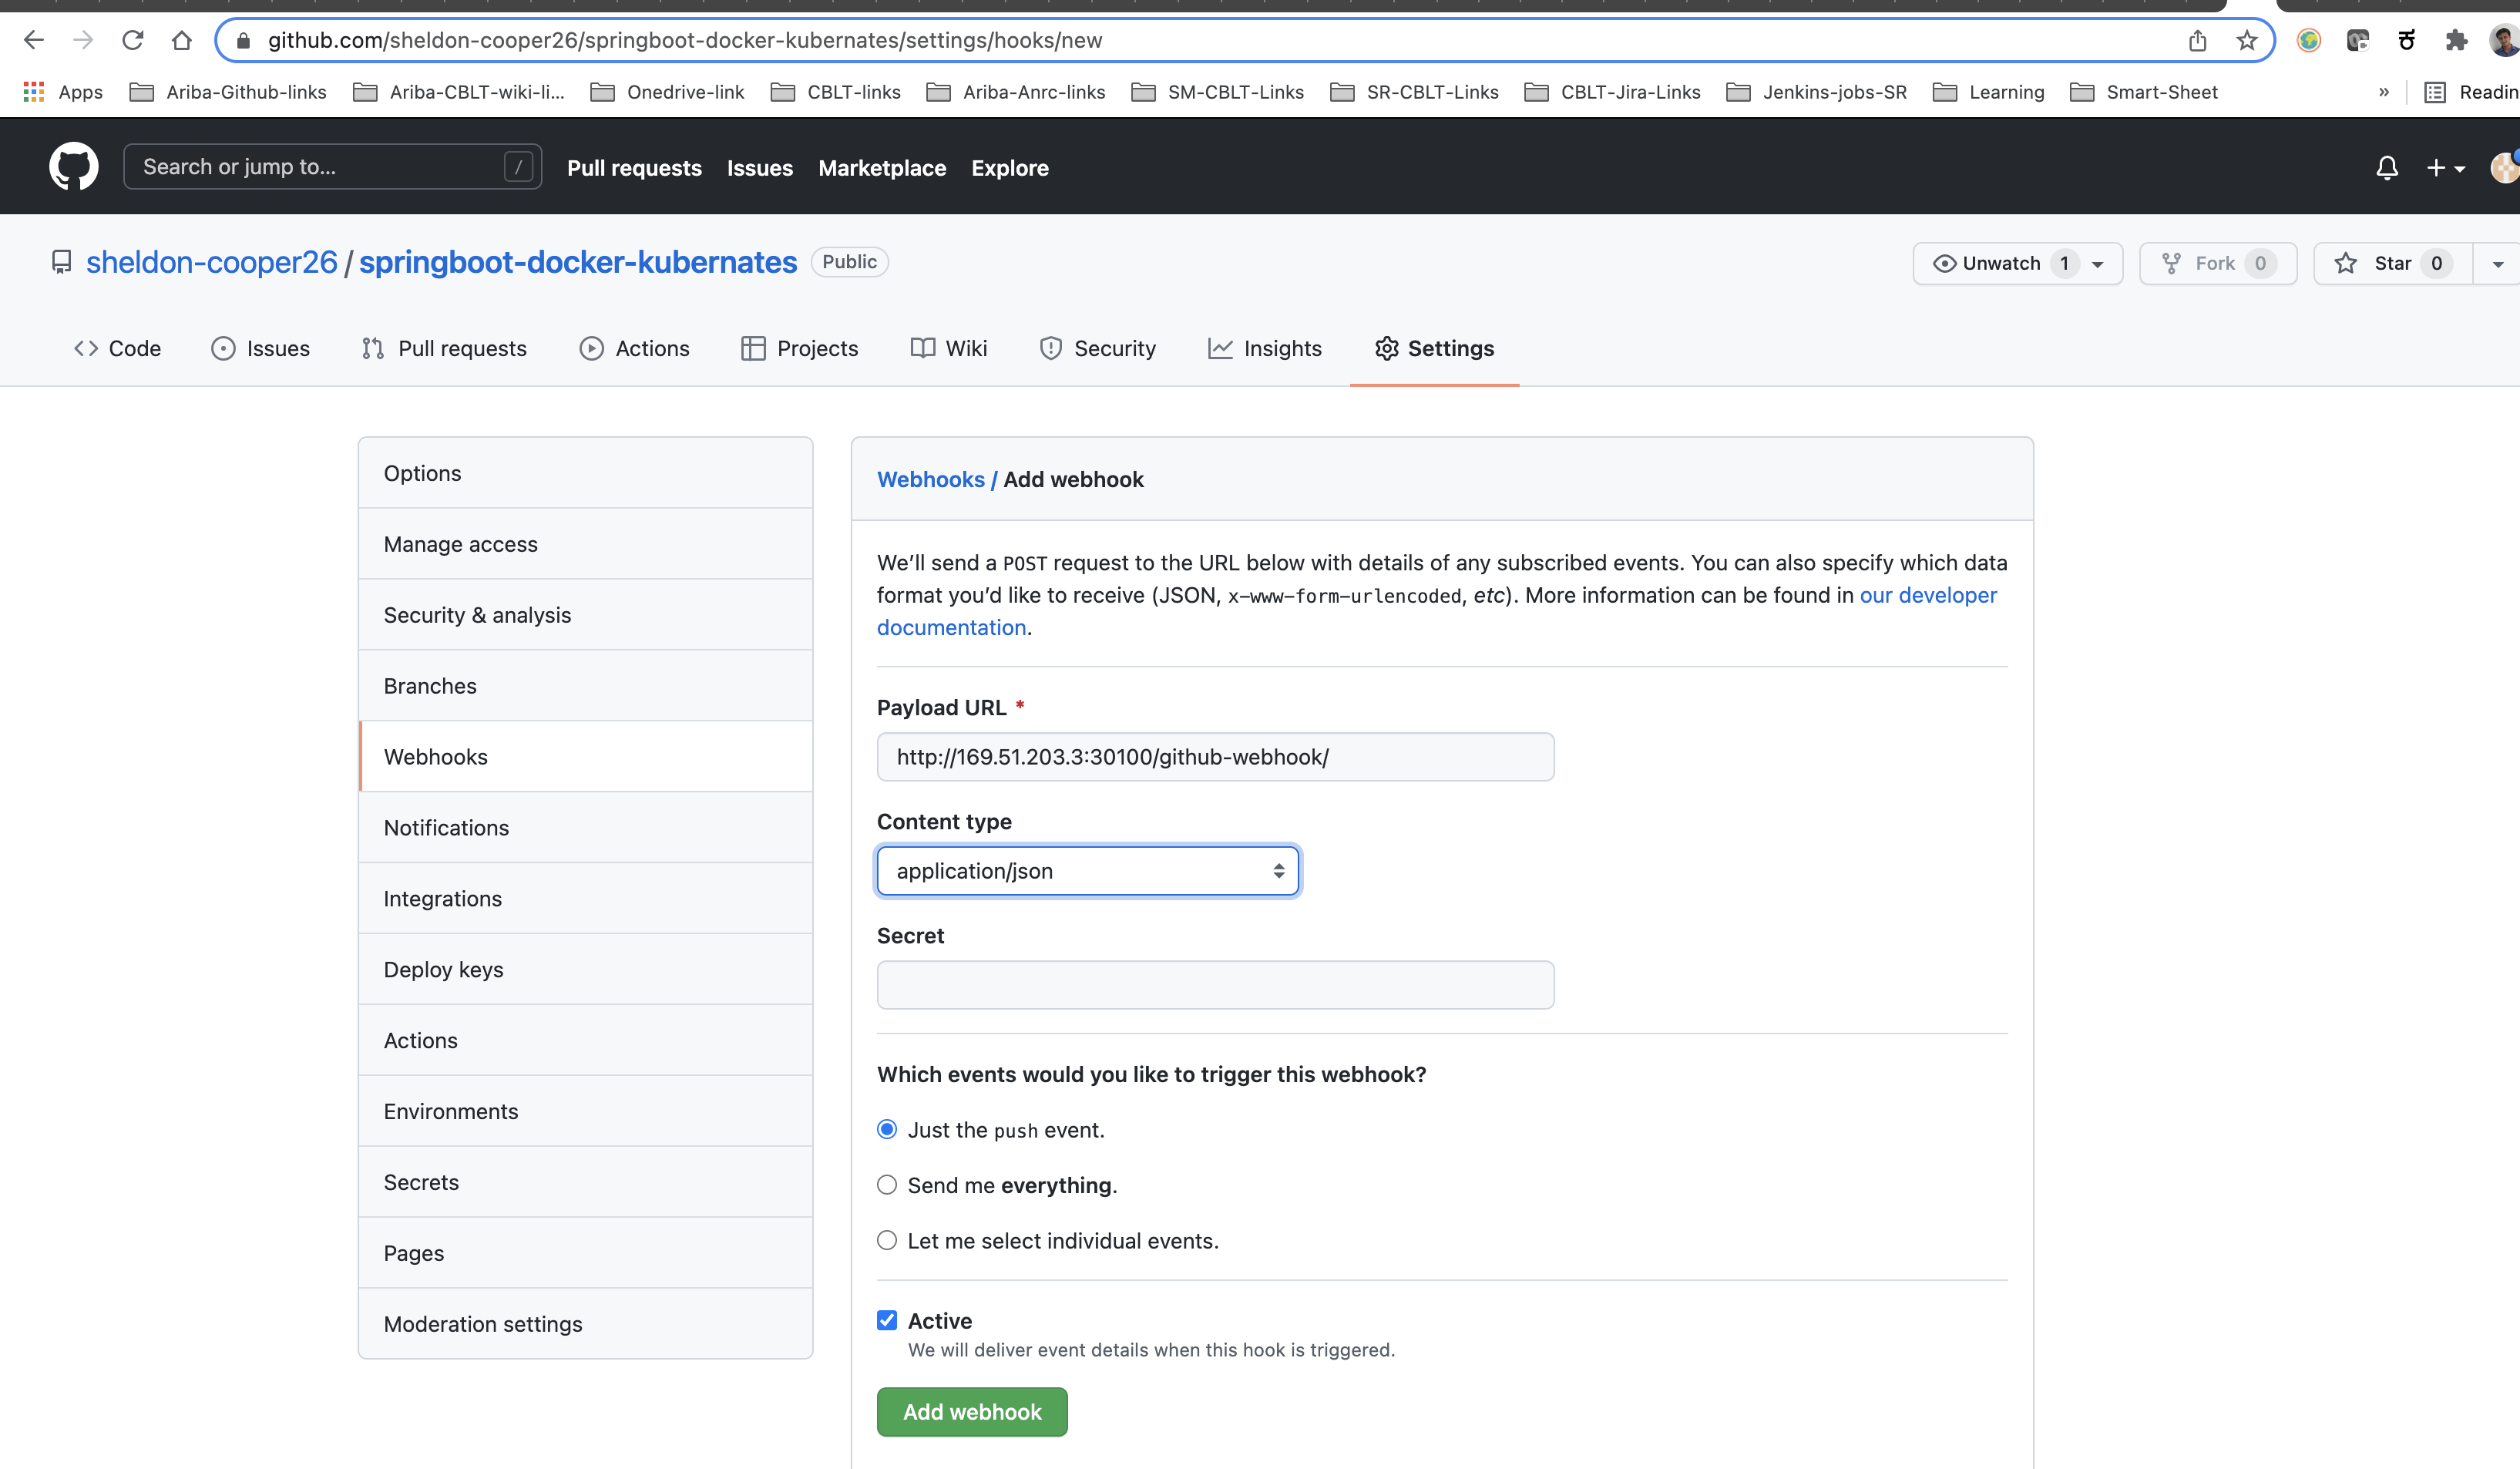The width and height of the screenshot is (2520, 1469).
Task: Open the Chrome extensions puzzle icon
Action: [x=2455, y=40]
